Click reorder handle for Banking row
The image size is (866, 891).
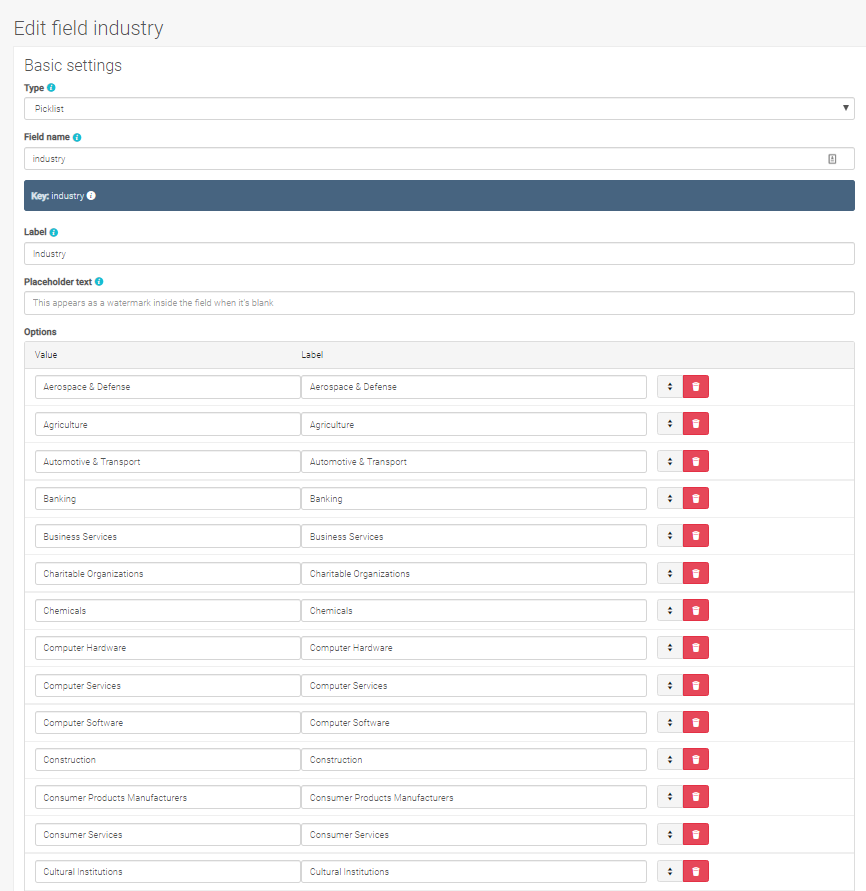point(670,498)
